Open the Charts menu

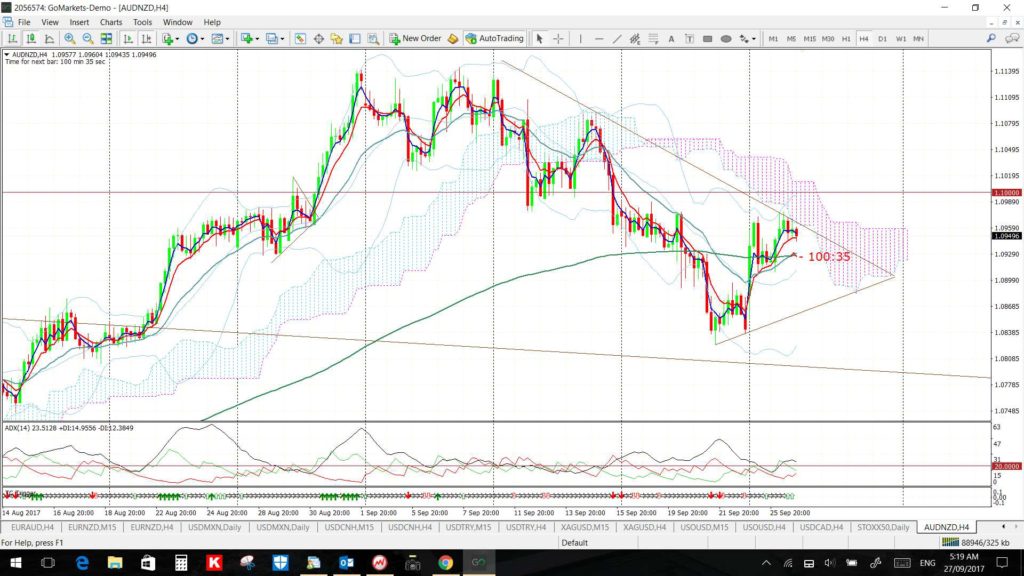[111, 22]
